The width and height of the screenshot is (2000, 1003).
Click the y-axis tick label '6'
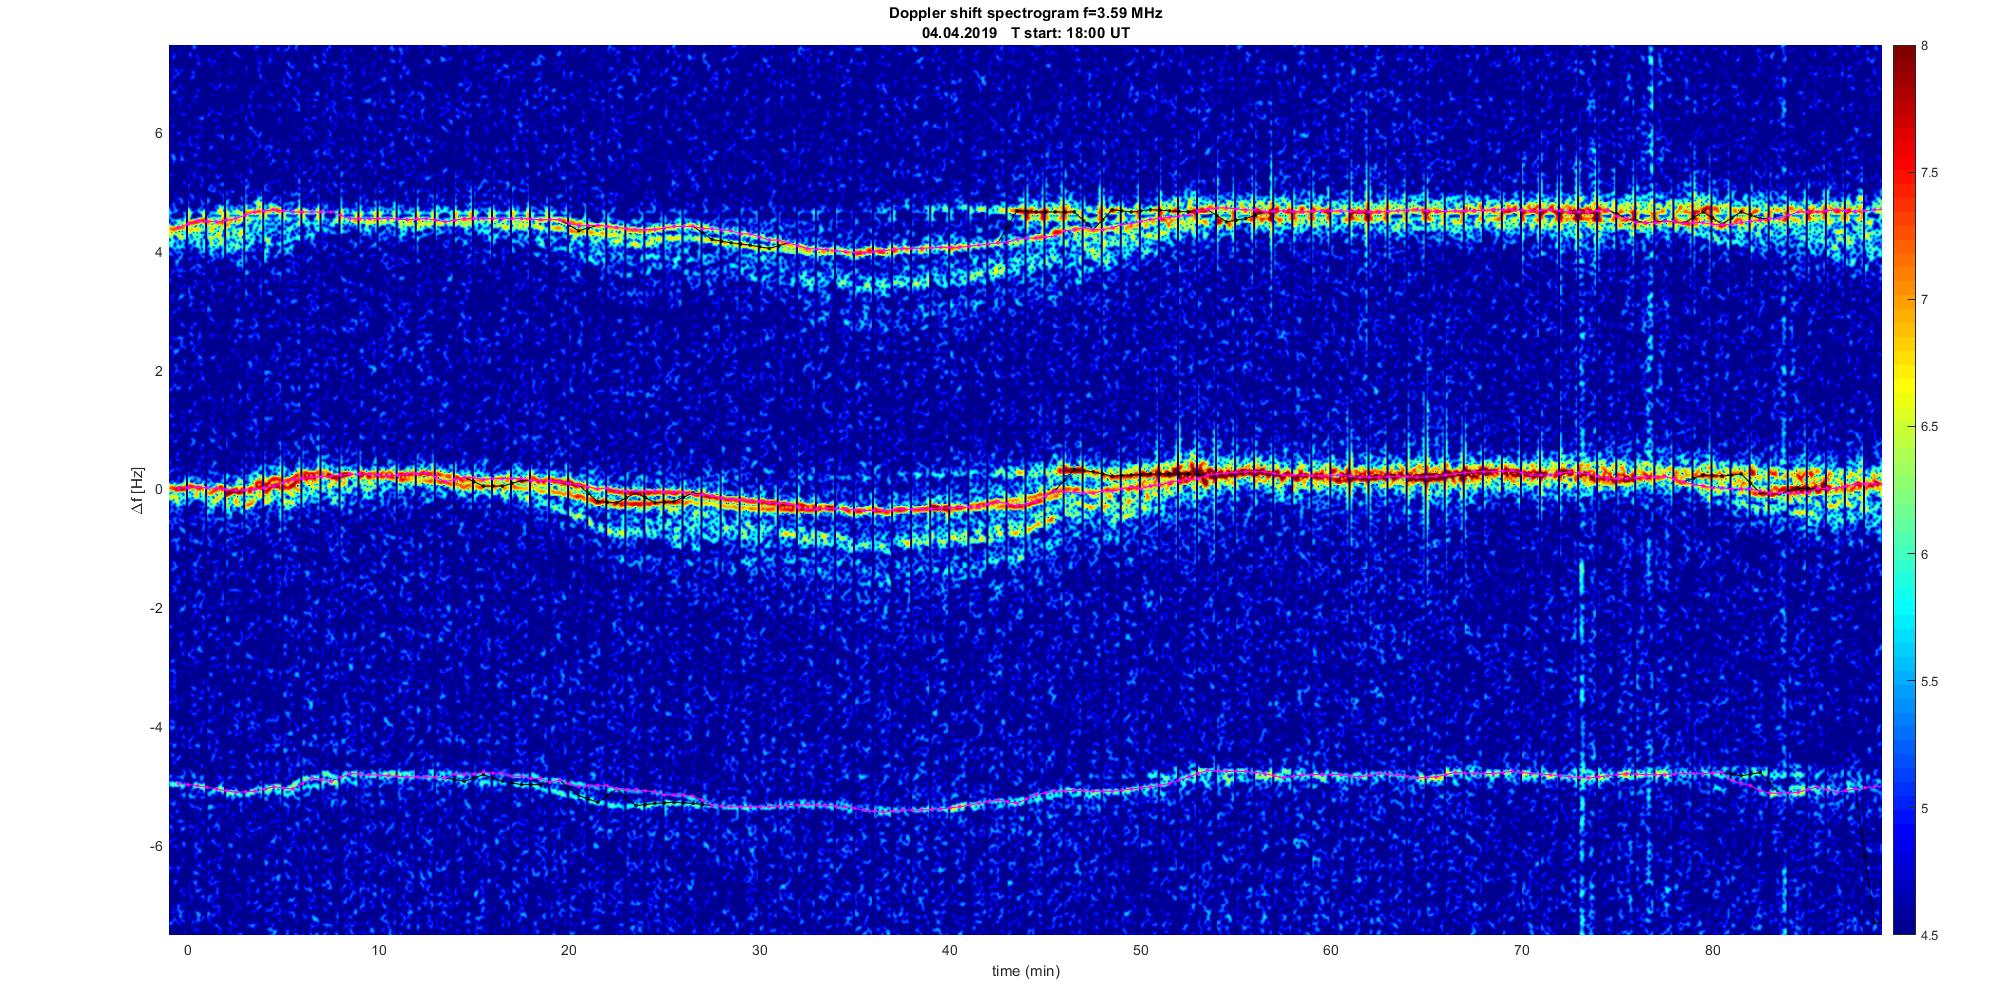pos(159,134)
